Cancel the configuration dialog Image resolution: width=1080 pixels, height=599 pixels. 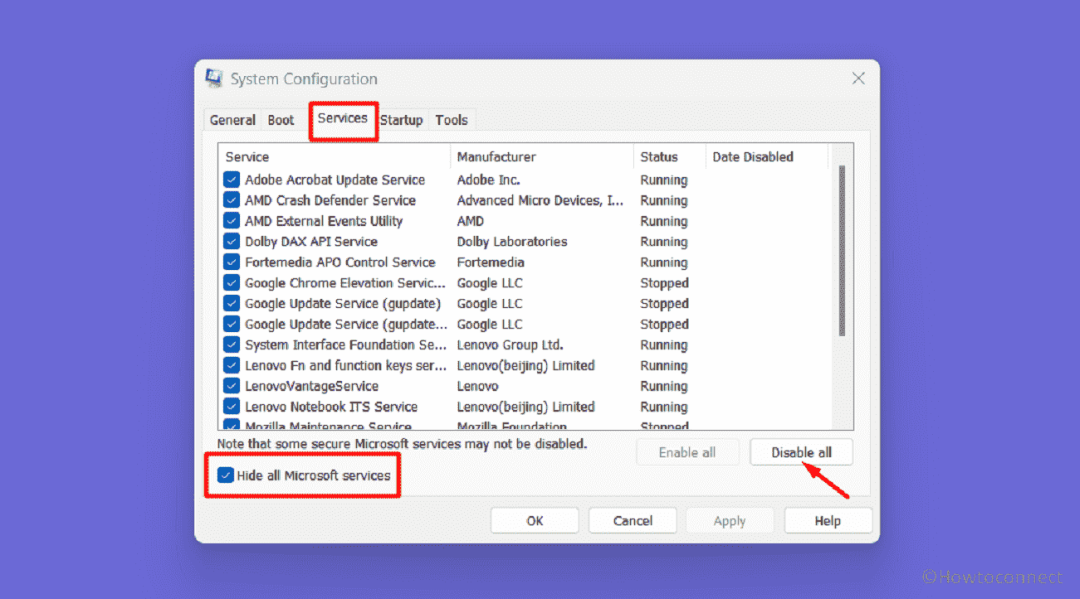pos(632,521)
